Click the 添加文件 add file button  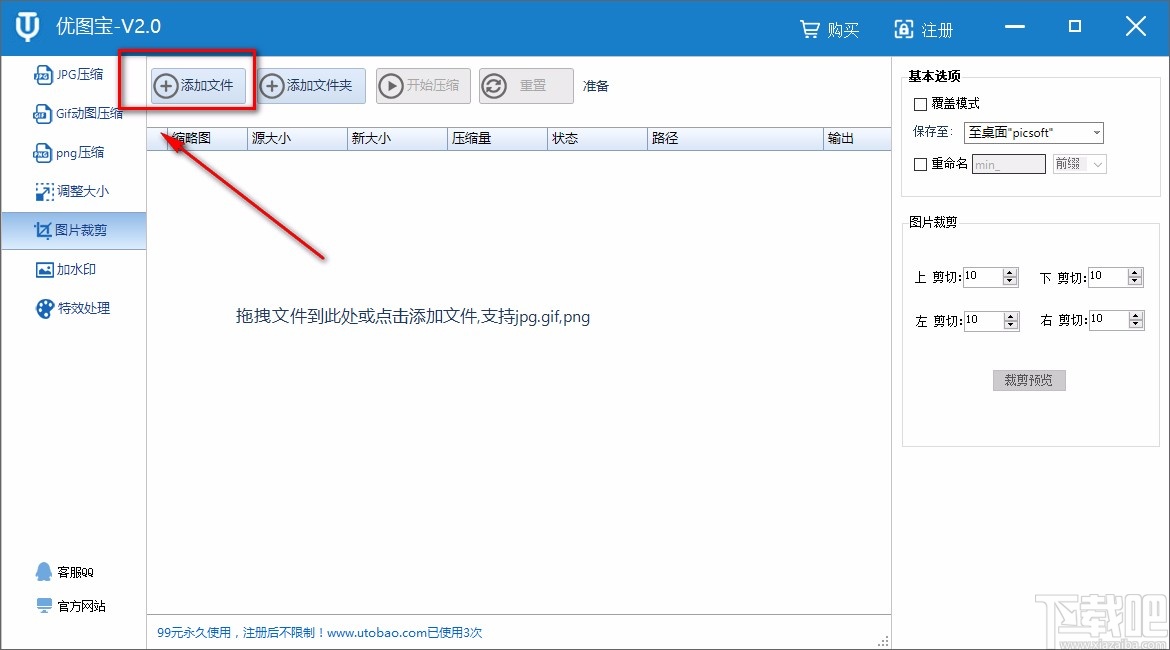(198, 86)
